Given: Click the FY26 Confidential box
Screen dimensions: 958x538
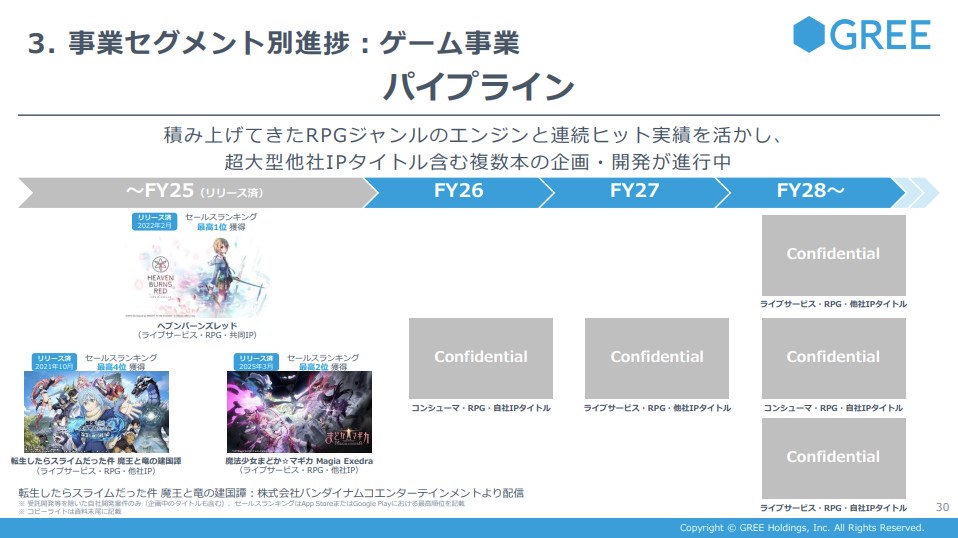Looking at the screenshot, I should coord(481,358).
